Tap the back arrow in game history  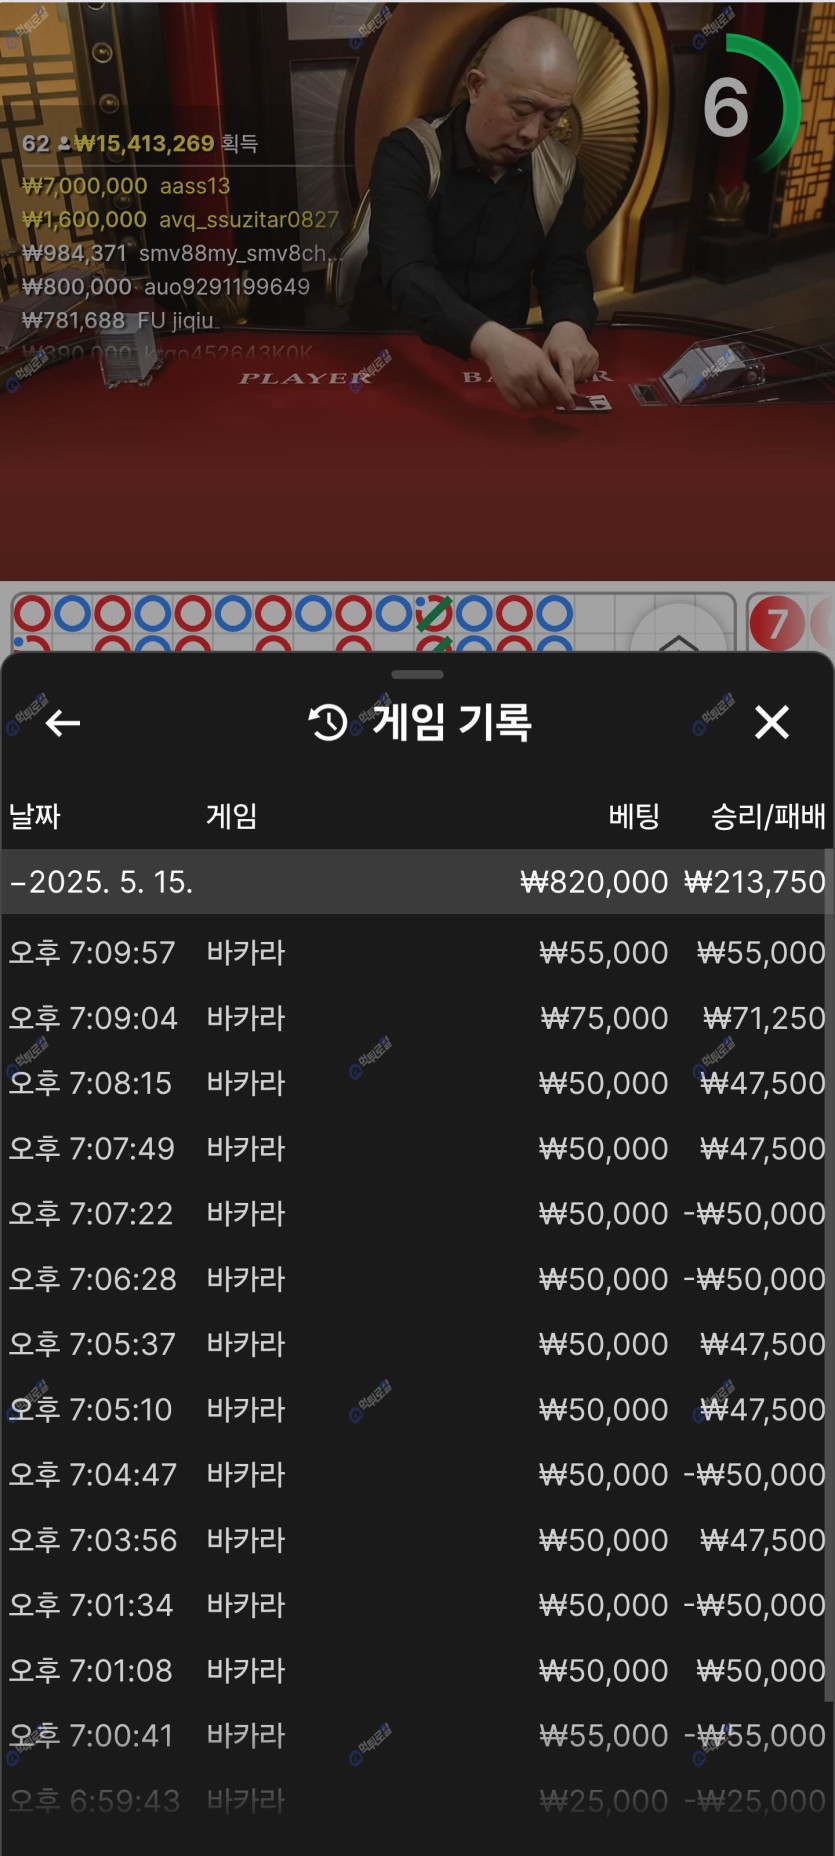coord(62,722)
